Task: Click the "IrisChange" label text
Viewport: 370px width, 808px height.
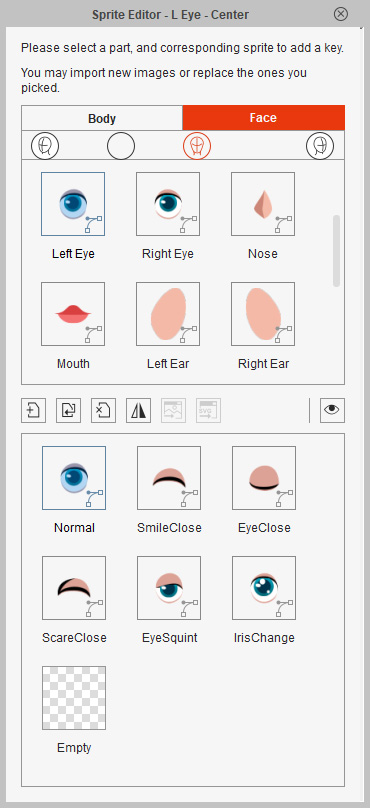Action: [264, 638]
